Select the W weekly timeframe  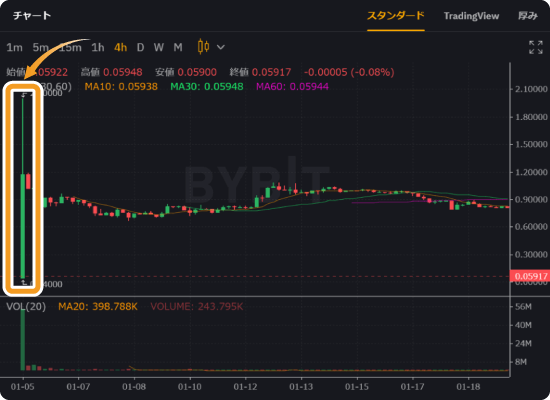[x=159, y=47]
